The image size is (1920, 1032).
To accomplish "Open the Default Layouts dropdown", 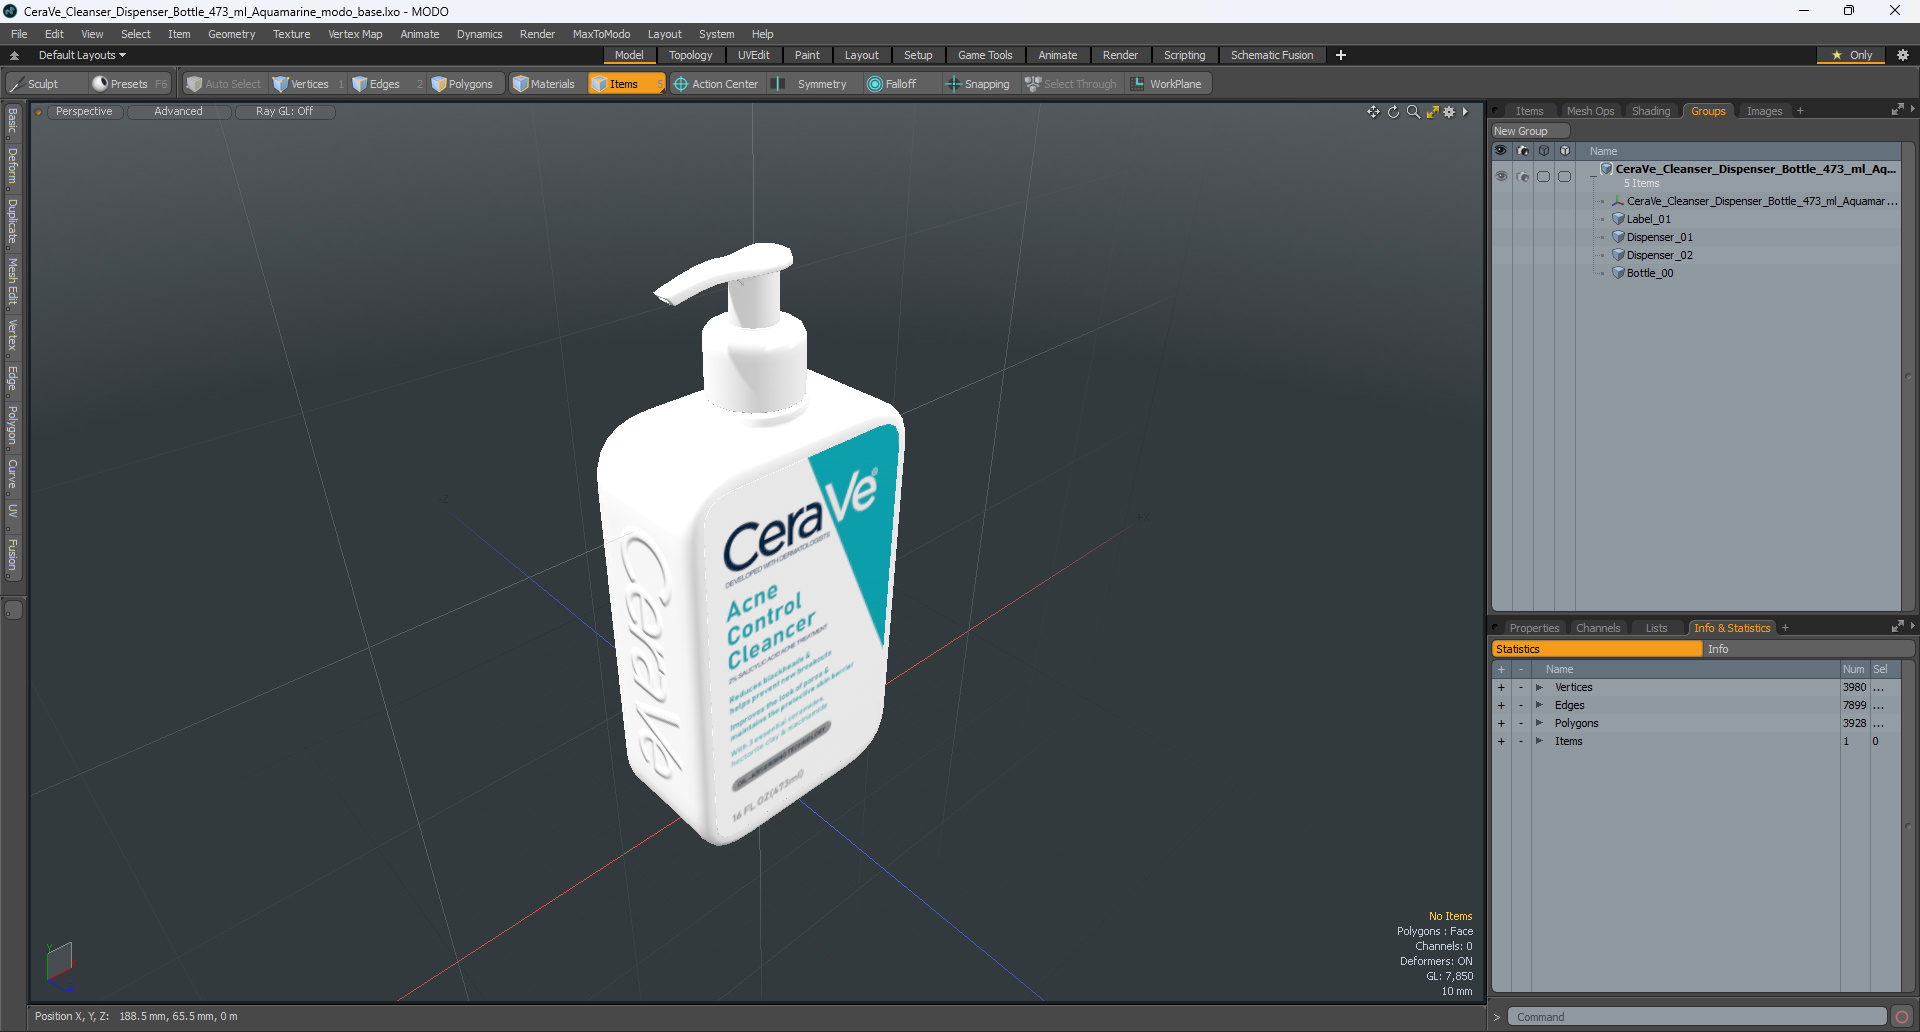I will pyautogui.click(x=82, y=55).
